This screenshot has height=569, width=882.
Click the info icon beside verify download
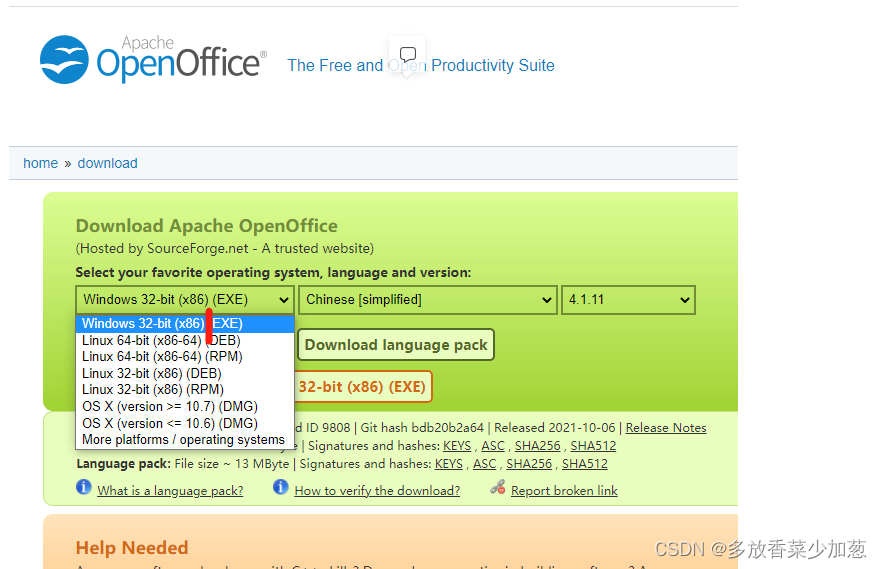[x=281, y=487]
